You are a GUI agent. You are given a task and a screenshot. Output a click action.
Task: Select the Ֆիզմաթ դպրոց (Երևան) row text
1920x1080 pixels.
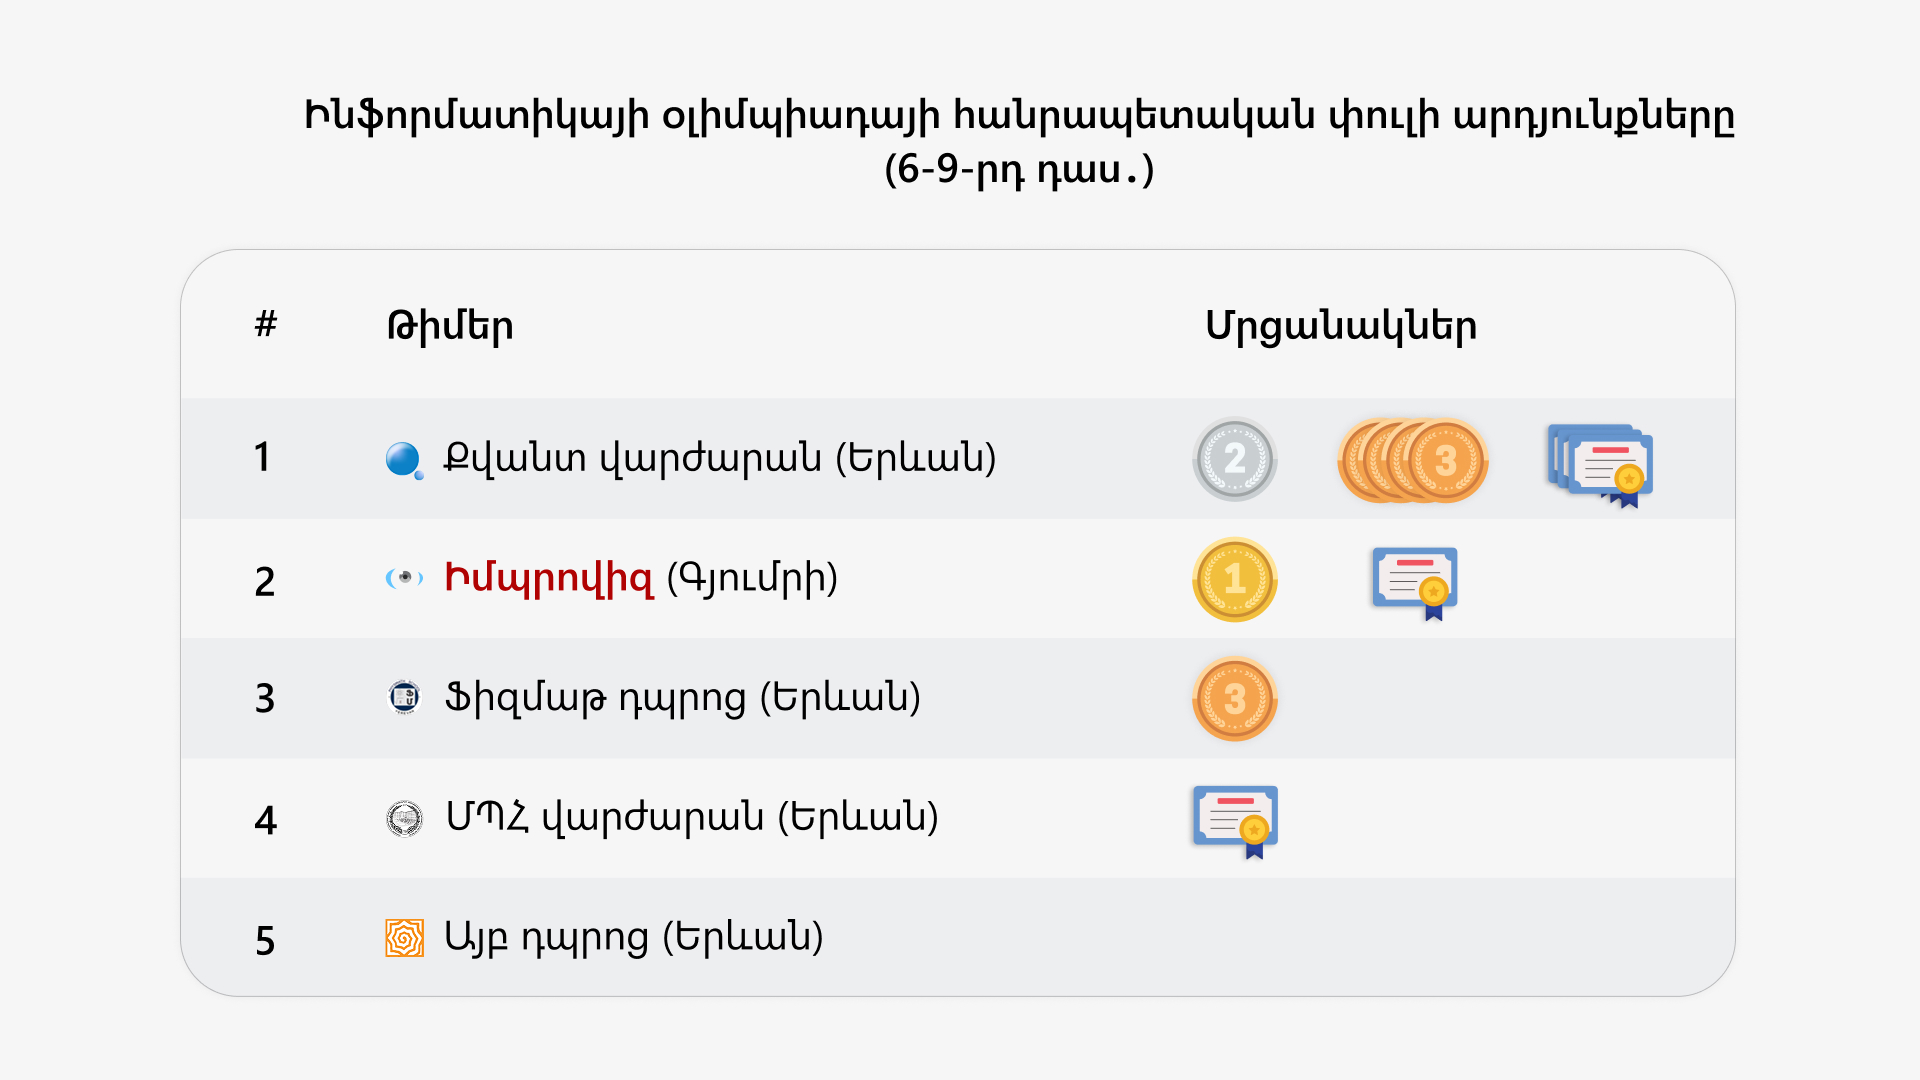(682, 697)
